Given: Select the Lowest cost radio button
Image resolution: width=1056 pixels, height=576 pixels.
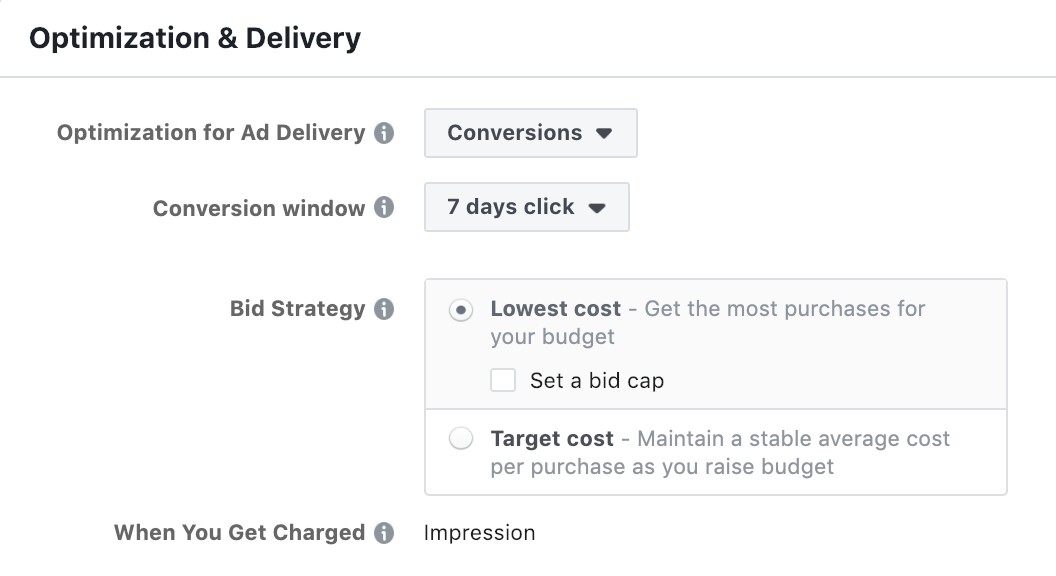Looking at the screenshot, I should (460, 310).
